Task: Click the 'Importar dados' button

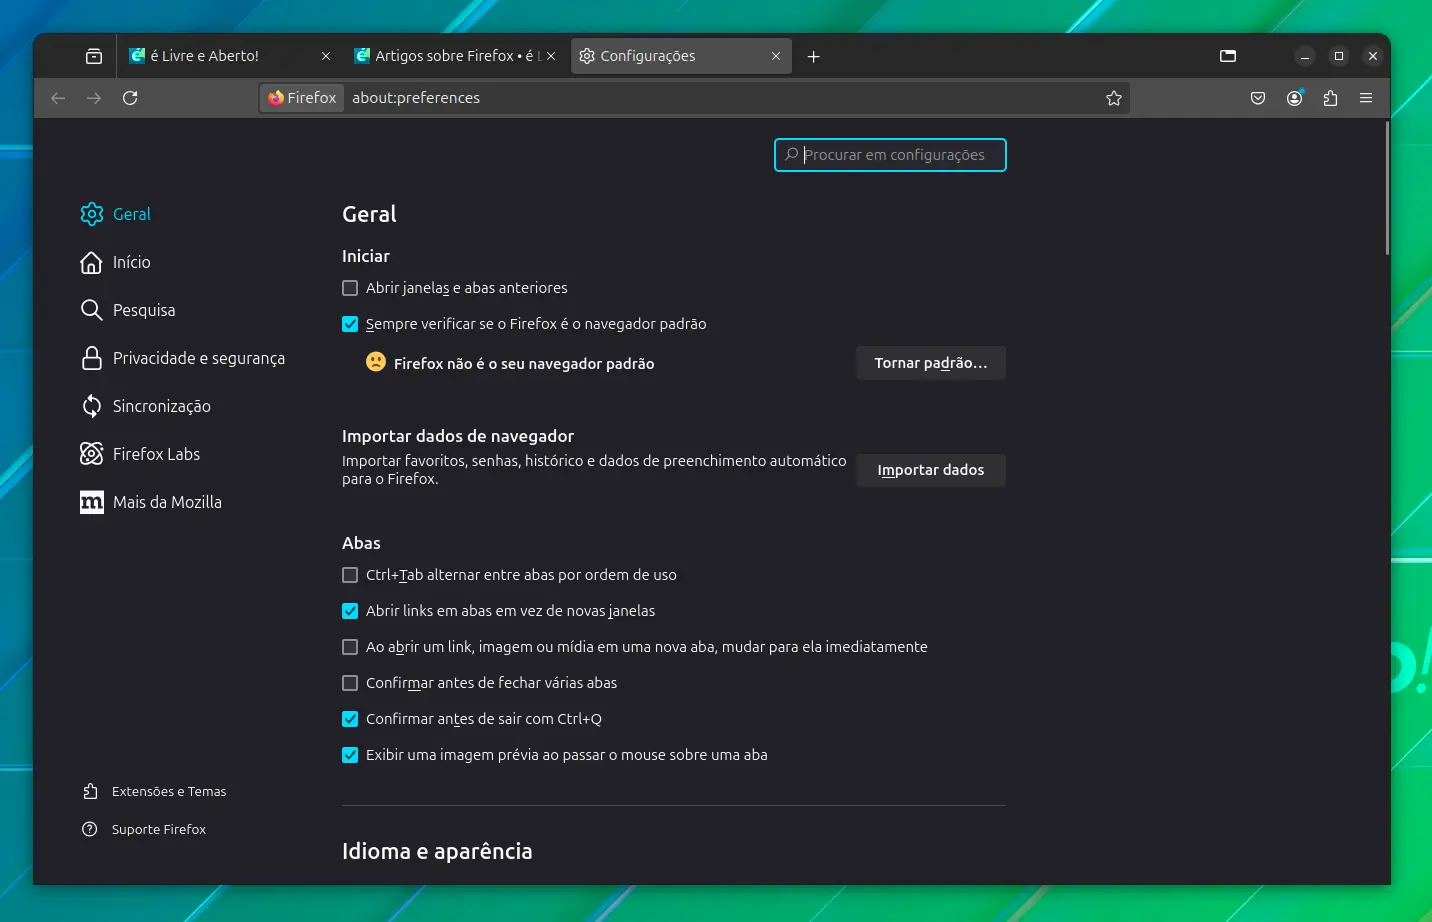Action: [x=931, y=470]
